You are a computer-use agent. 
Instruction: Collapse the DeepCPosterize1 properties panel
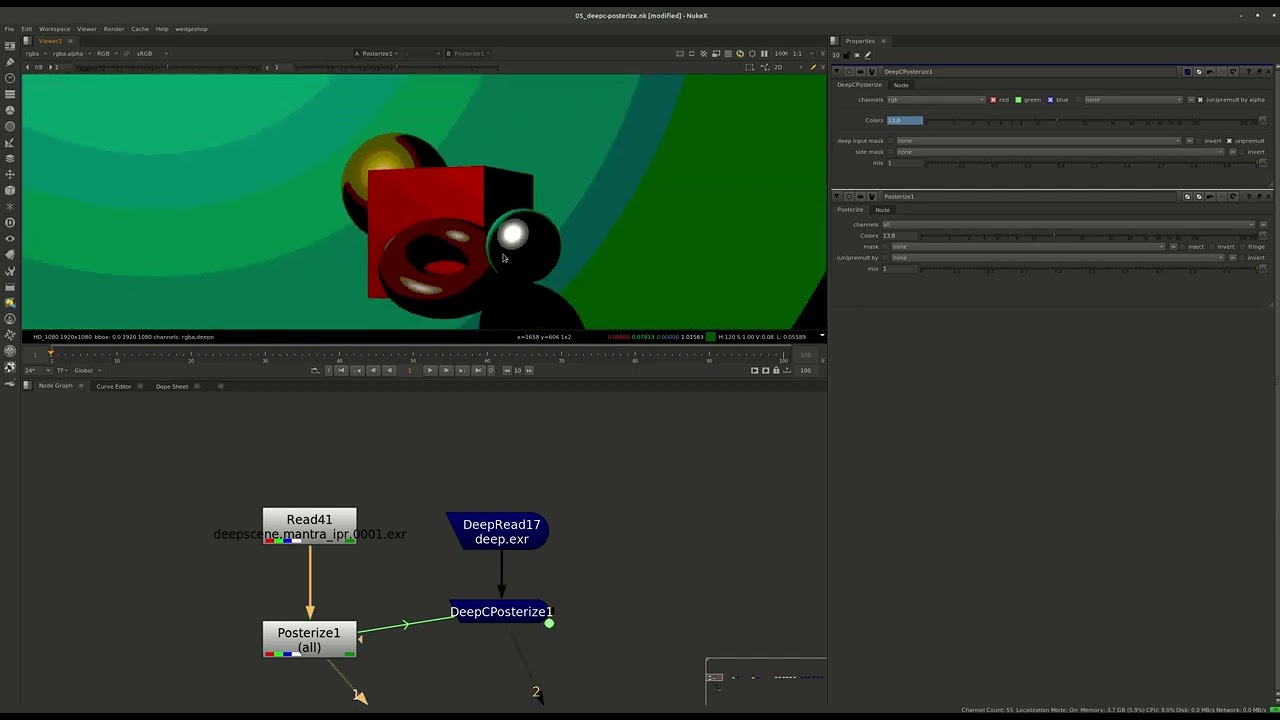coord(837,72)
